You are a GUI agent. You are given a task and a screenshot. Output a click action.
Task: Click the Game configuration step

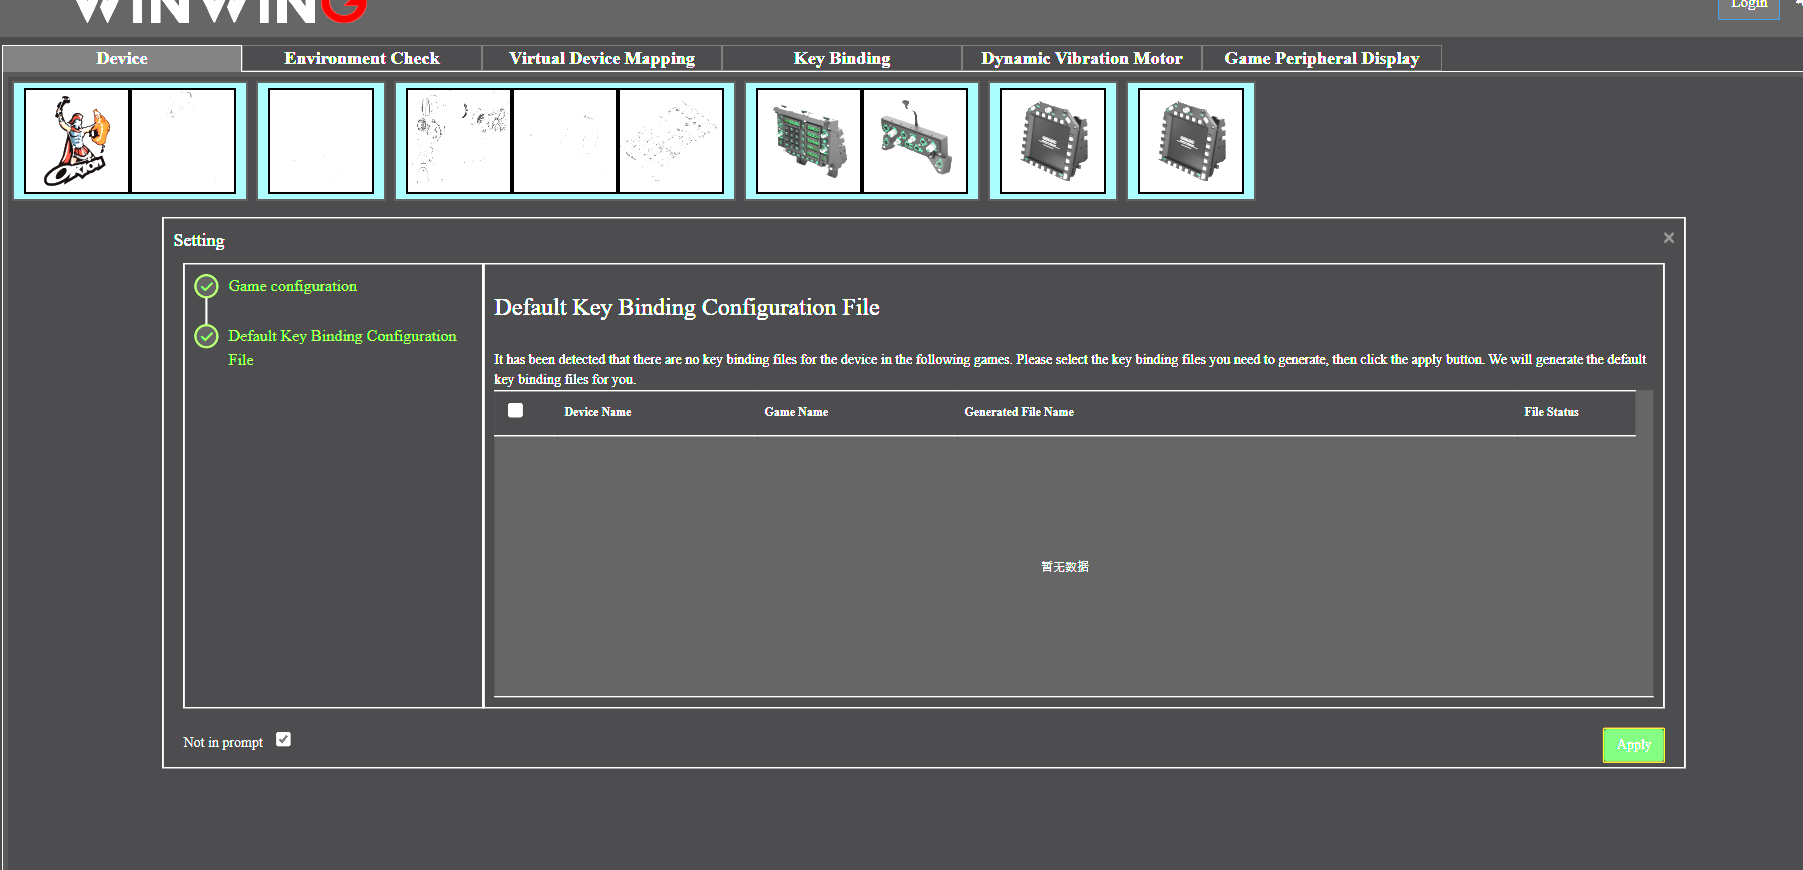coord(292,286)
